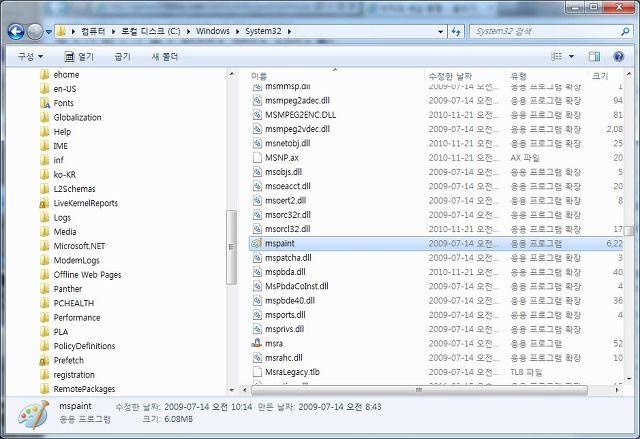Select the MSMPEG2ENC.DLL file
640x439 pixels.
(x=300, y=115)
